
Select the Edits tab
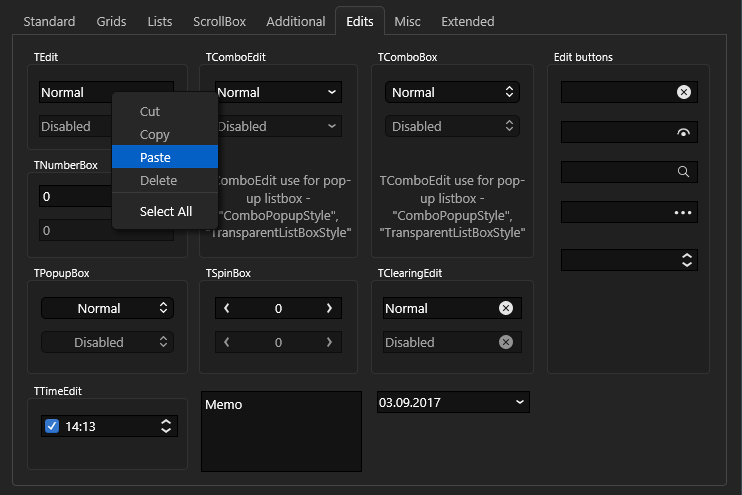[x=360, y=21]
